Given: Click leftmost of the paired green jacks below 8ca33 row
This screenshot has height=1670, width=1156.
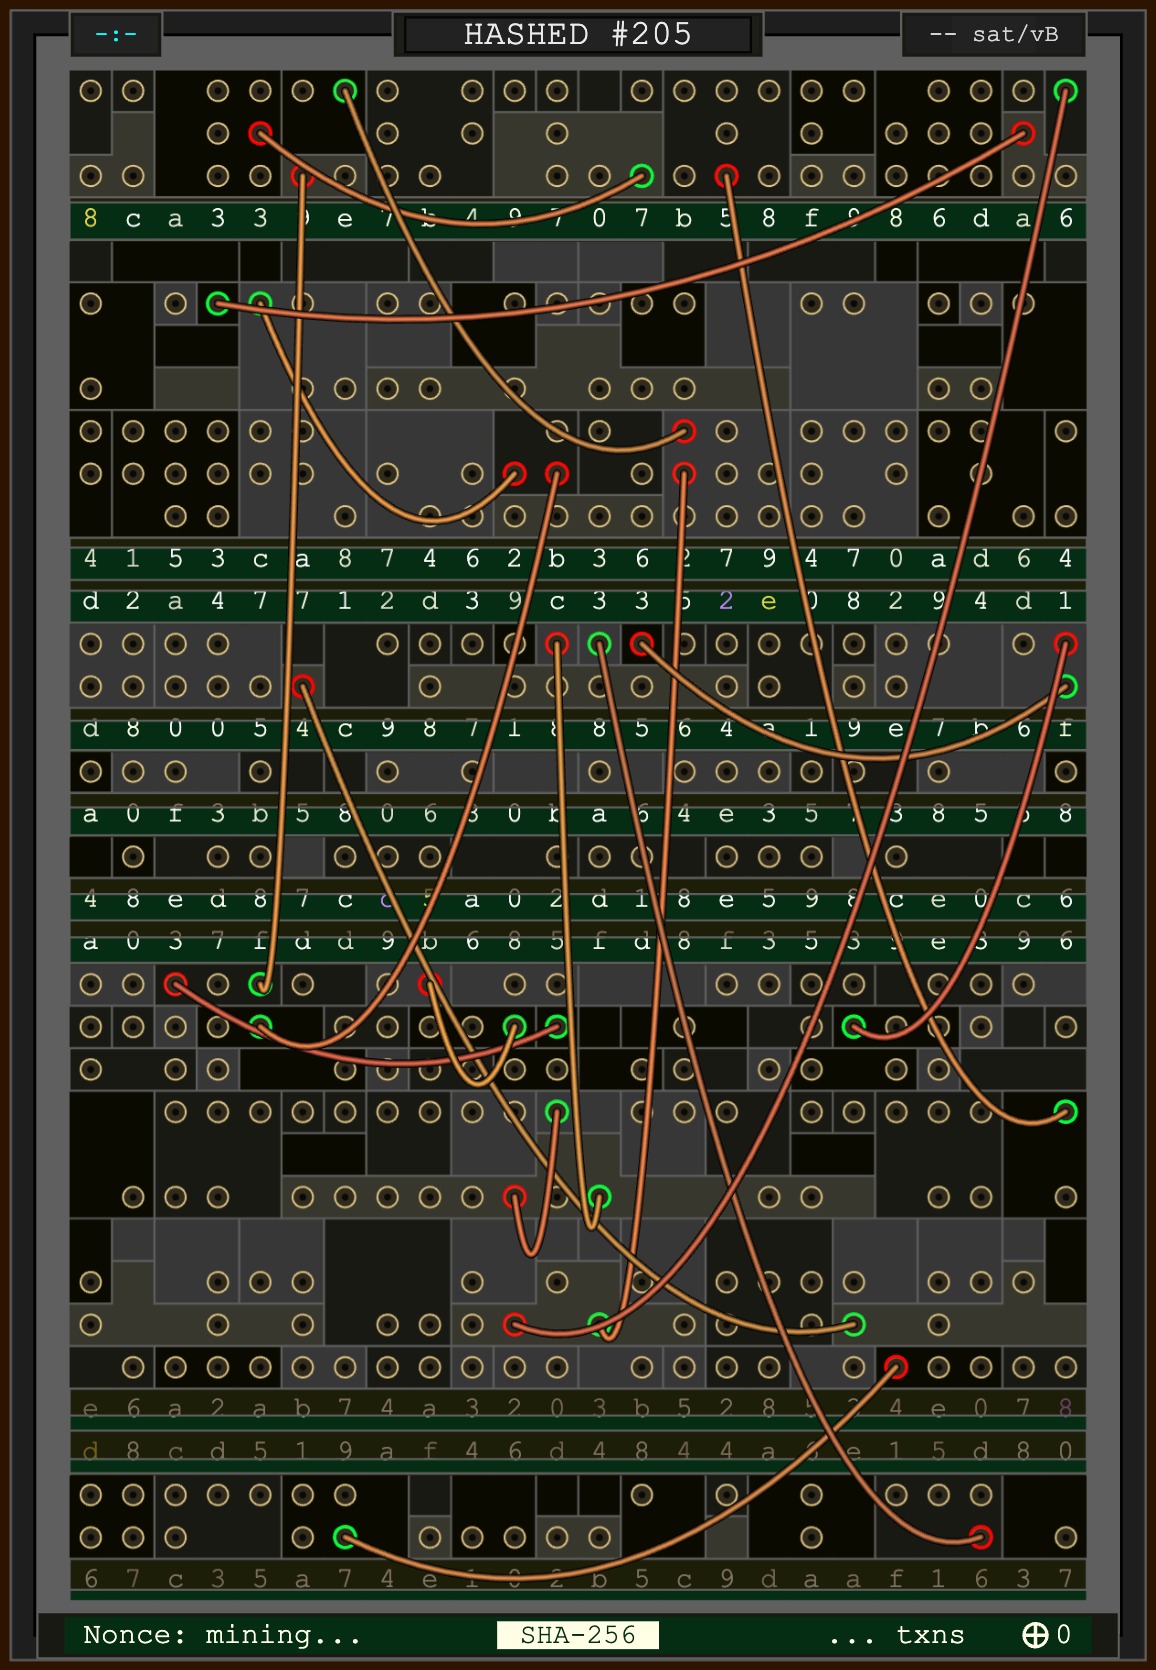Looking at the screenshot, I should click(x=217, y=303).
